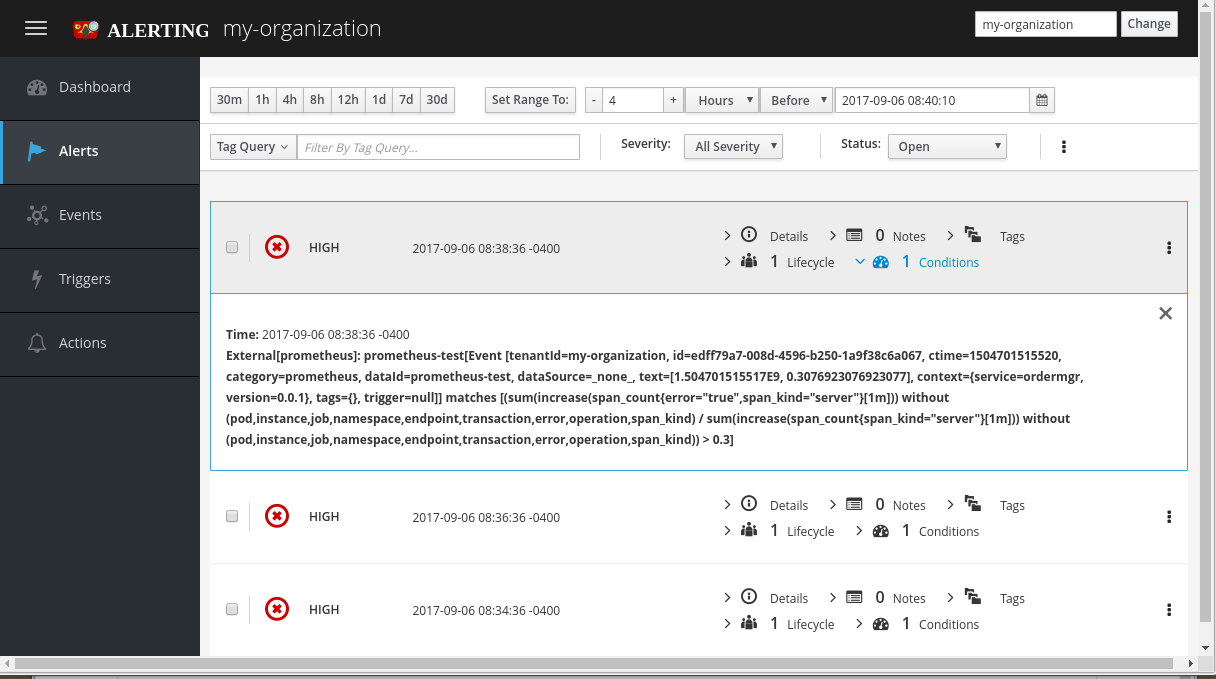This screenshot has width=1216, height=679.
Task: Click the Change organization button
Action: (x=1149, y=24)
